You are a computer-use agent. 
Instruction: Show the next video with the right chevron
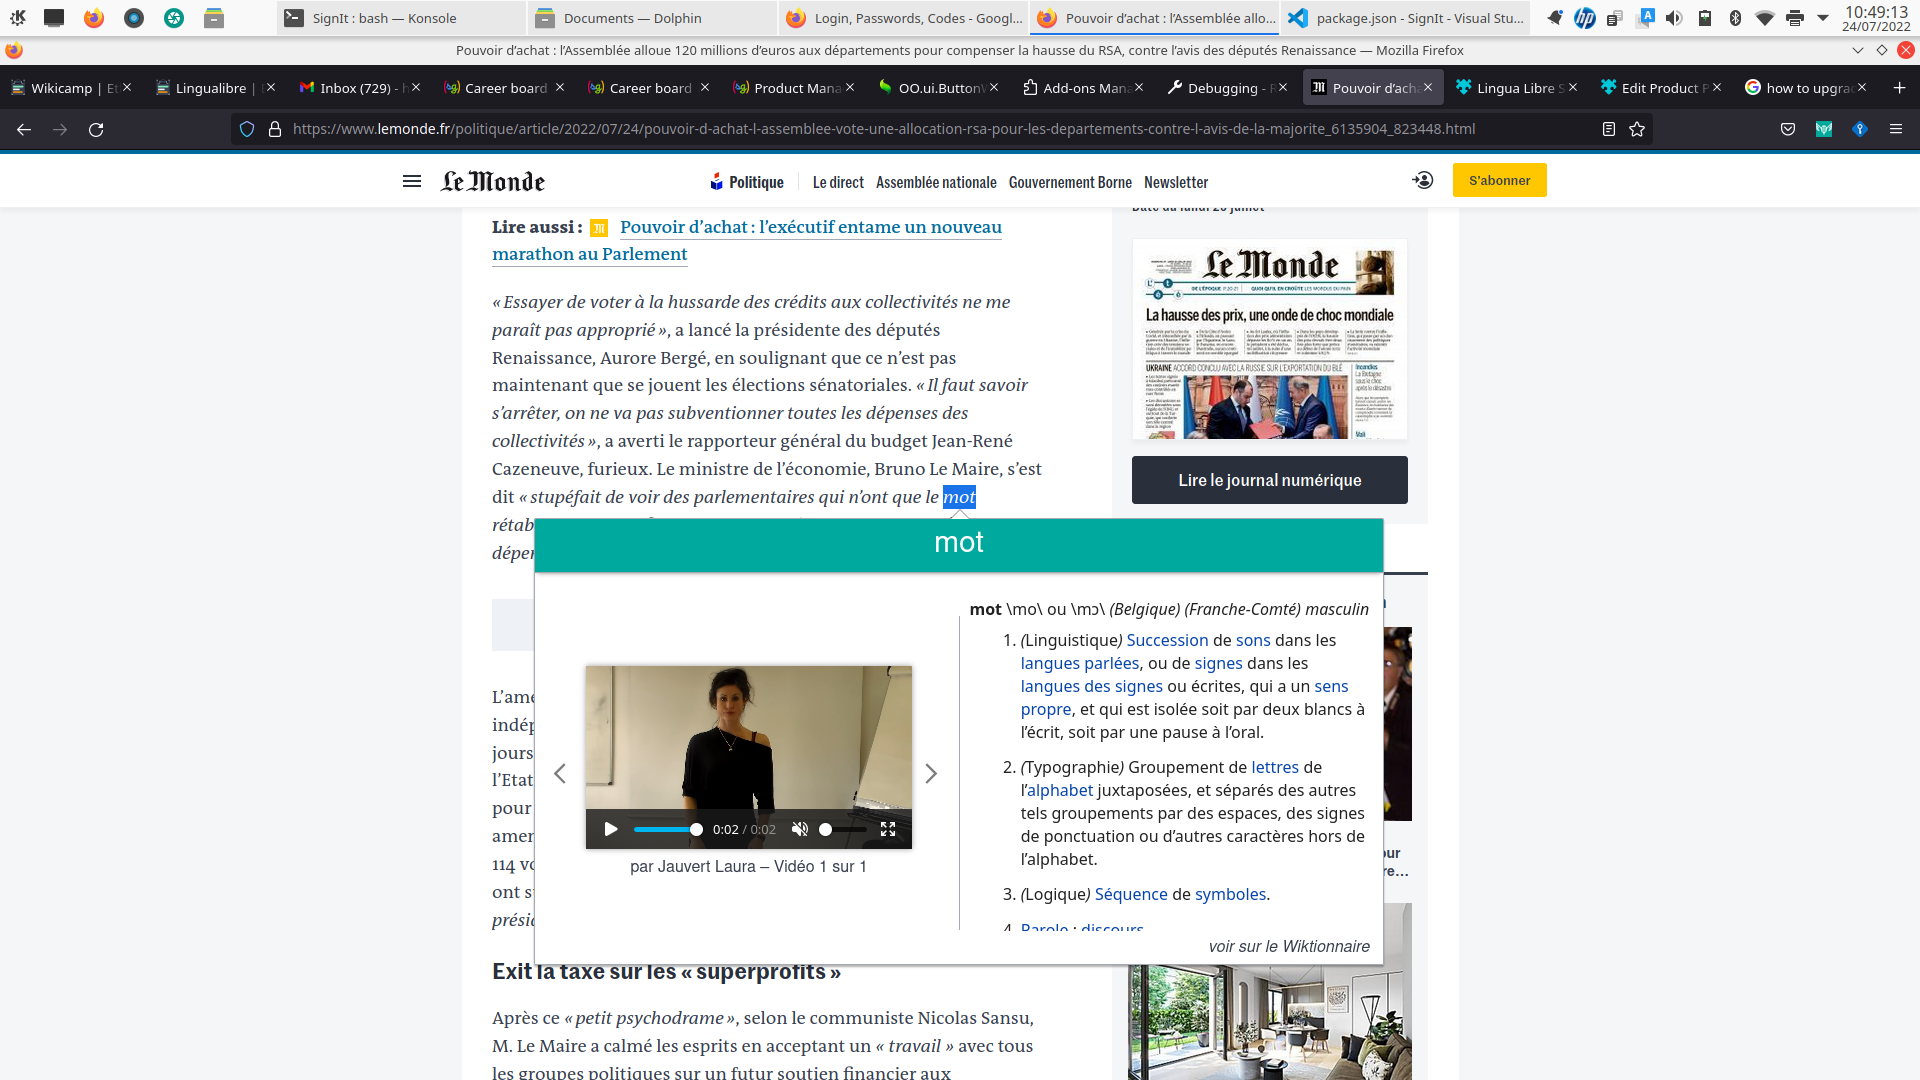pos(932,773)
